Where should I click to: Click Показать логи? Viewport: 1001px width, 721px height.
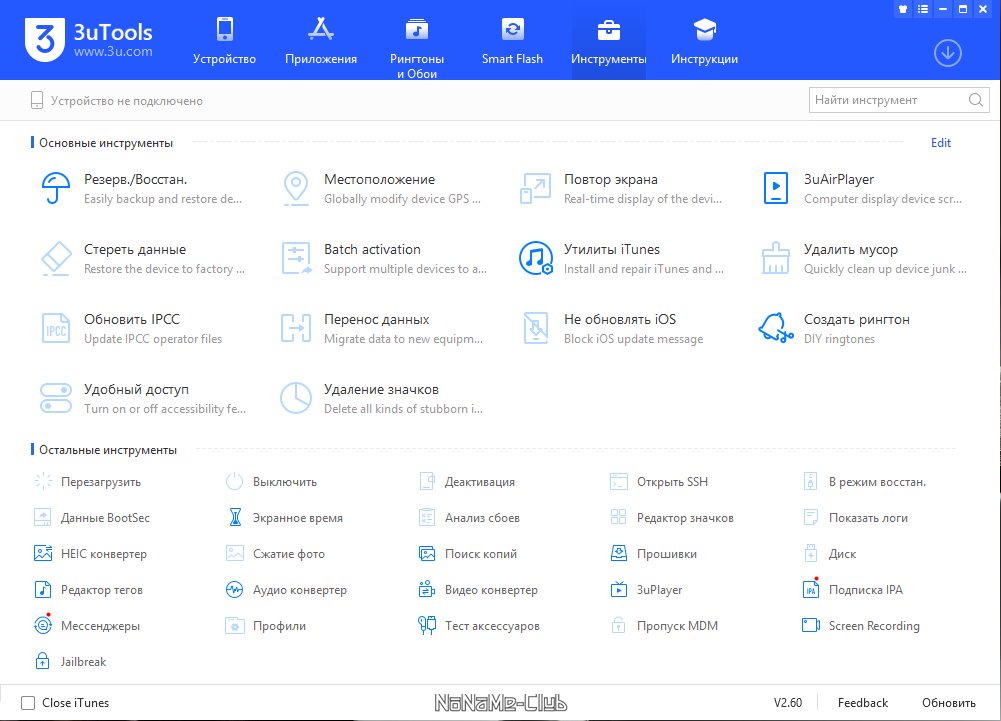click(x=855, y=518)
